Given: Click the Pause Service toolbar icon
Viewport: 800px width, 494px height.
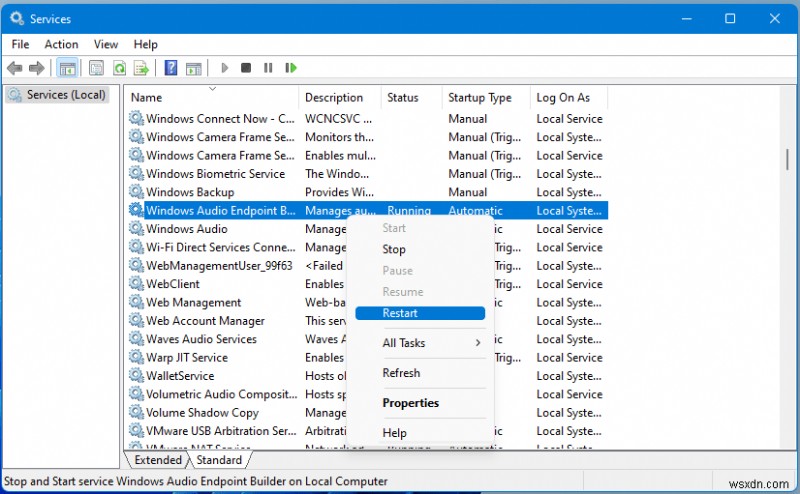Looking at the screenshot, I should point(268,67).
